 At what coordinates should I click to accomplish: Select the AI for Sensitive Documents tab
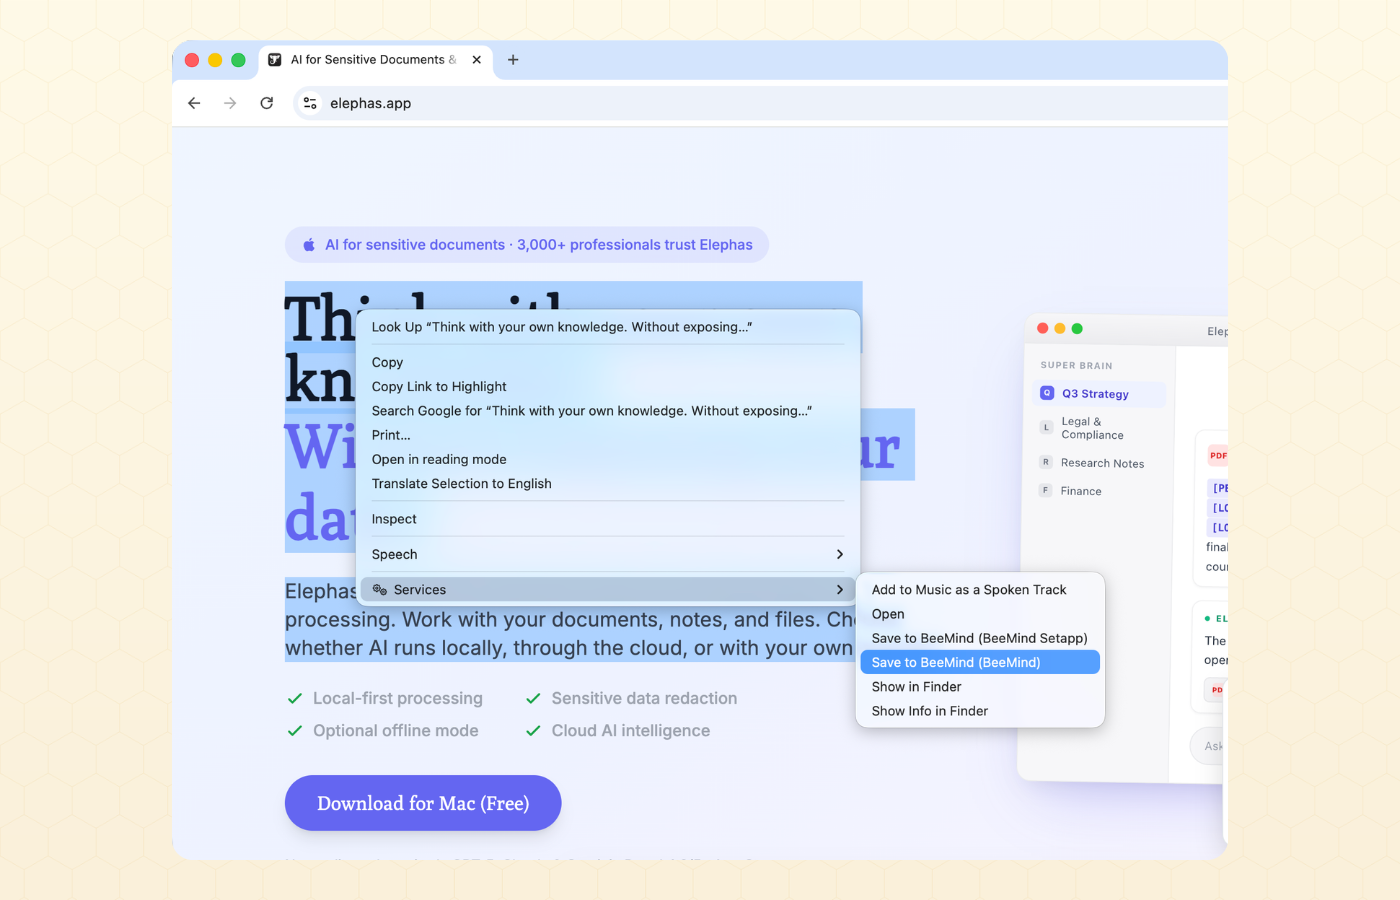pyautogui.click(x=376, y=60)
